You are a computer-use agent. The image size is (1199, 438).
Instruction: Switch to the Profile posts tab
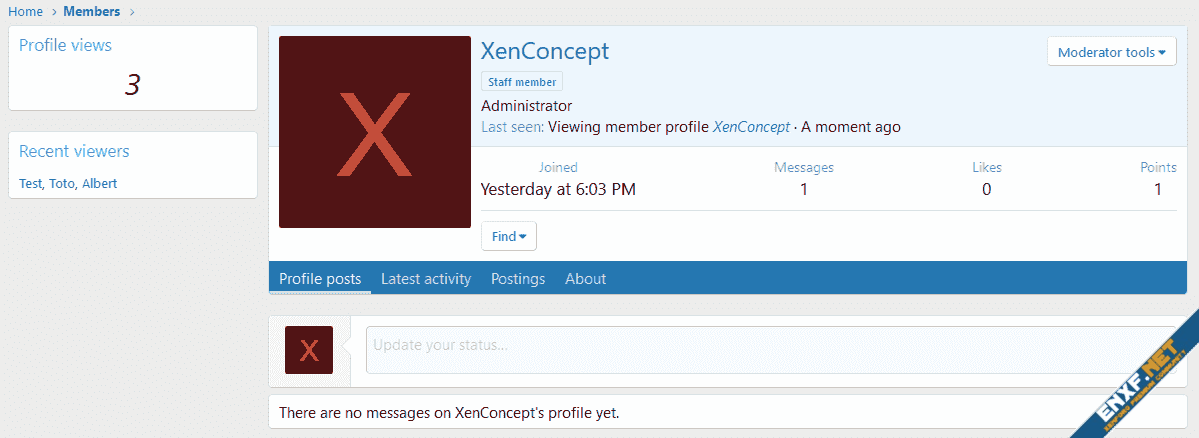320,279
